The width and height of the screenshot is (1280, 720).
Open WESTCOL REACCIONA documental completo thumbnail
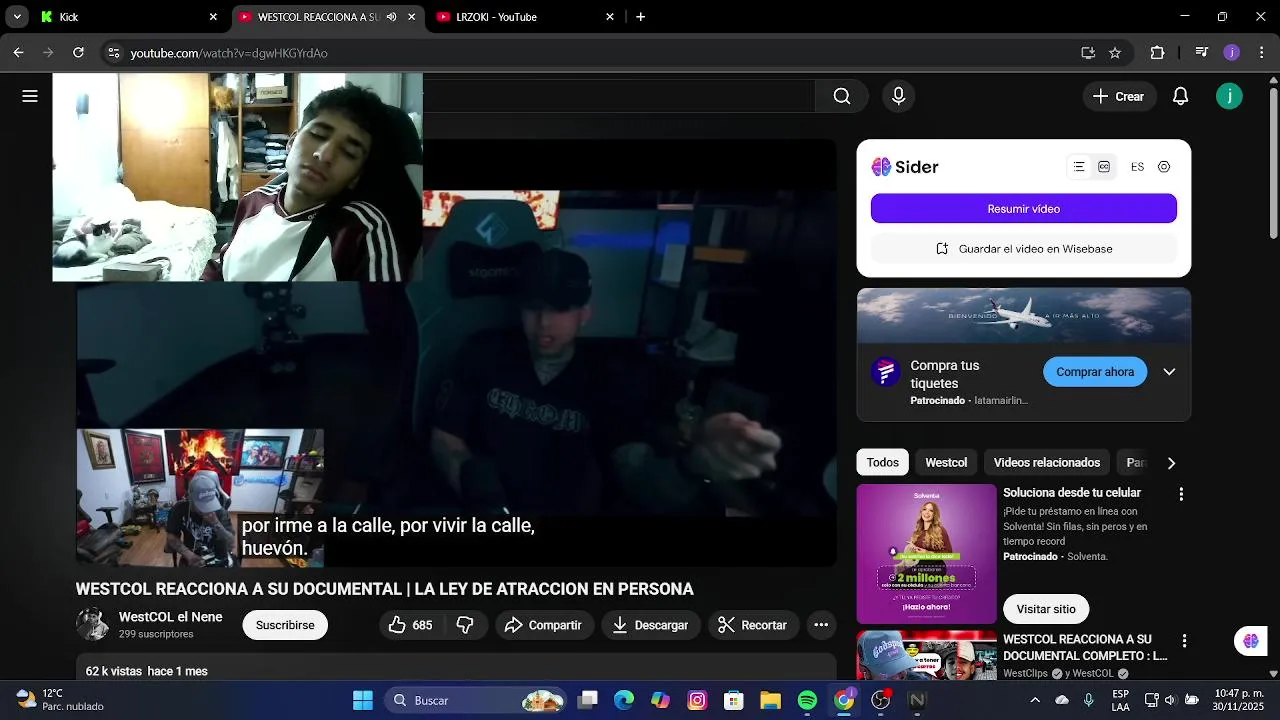(x=927, y=655)
